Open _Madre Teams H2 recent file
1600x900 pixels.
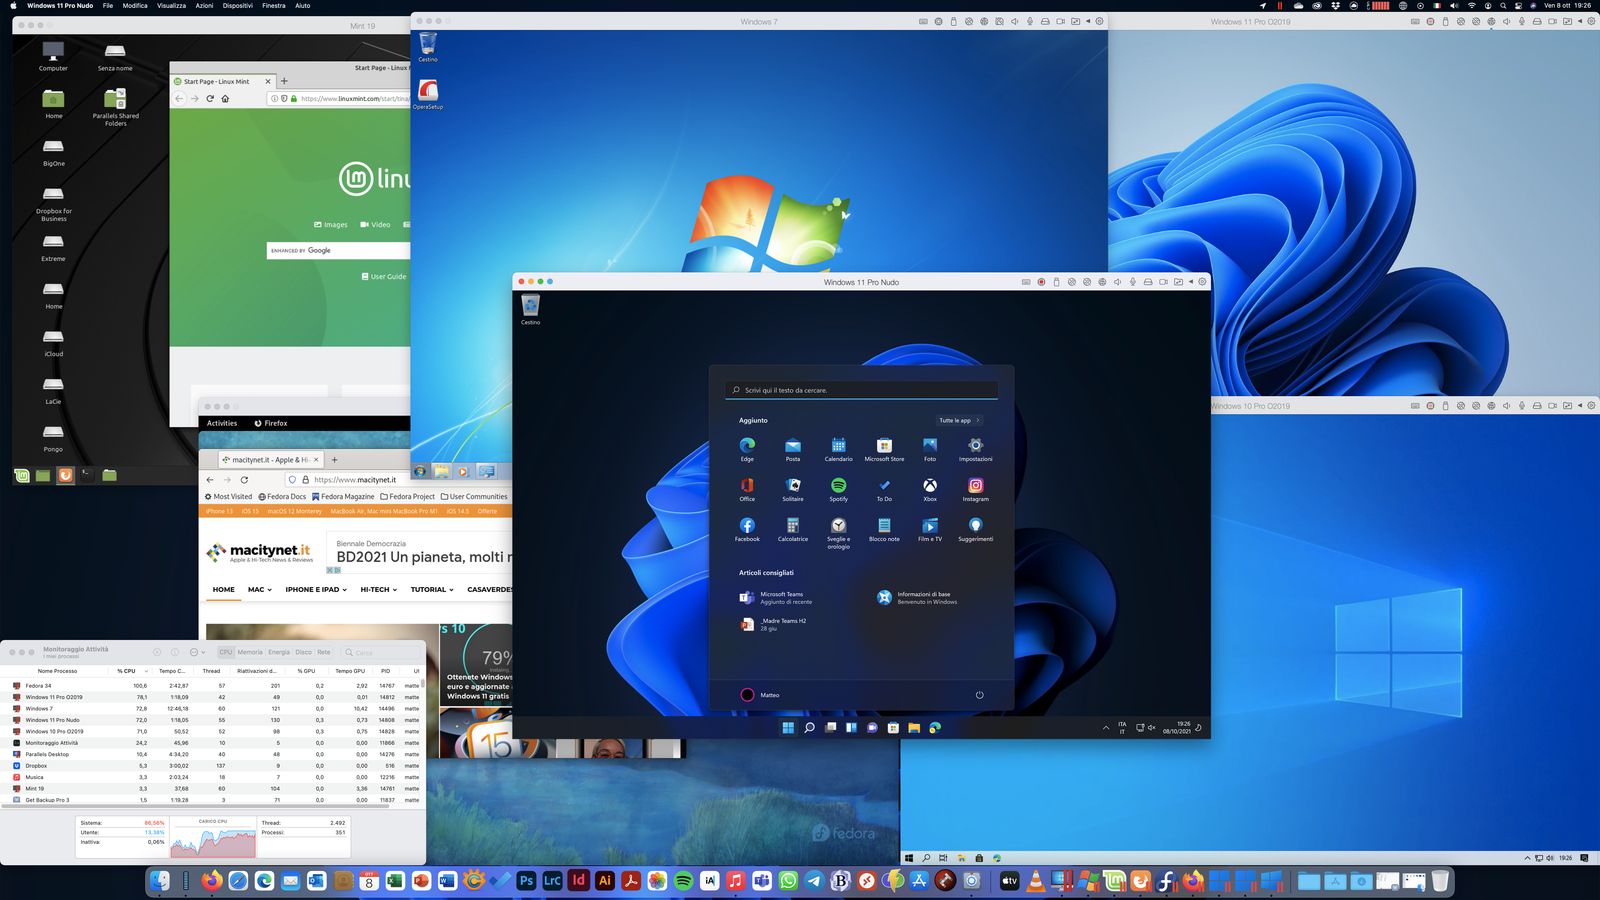(773, 624)
